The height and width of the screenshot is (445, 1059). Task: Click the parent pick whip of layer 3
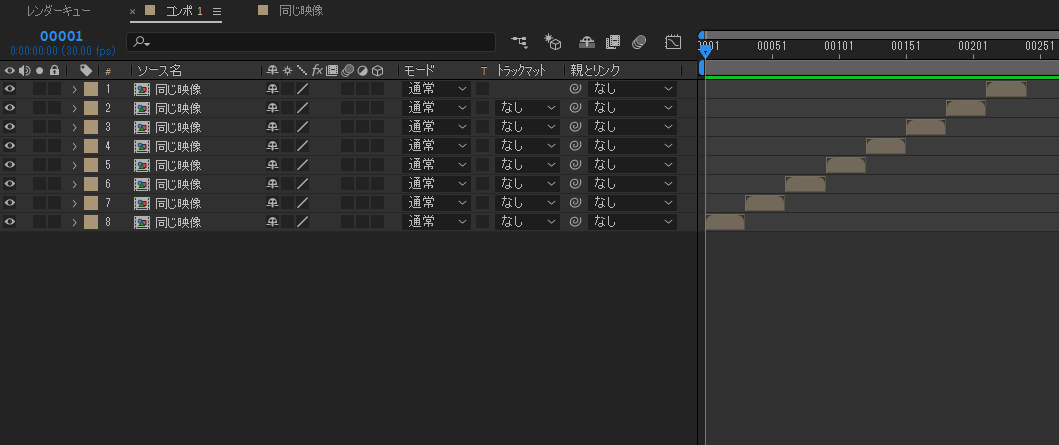(x=575, y=127)
